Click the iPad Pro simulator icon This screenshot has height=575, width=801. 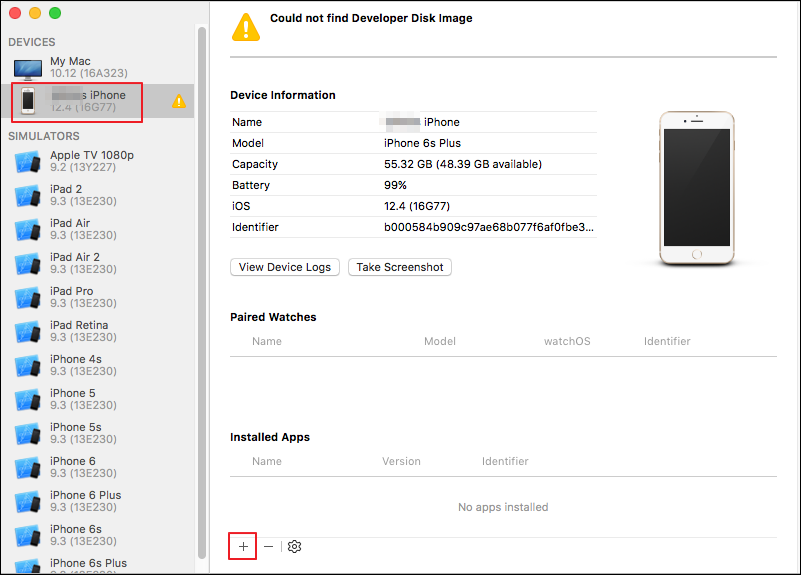[28, 297]
